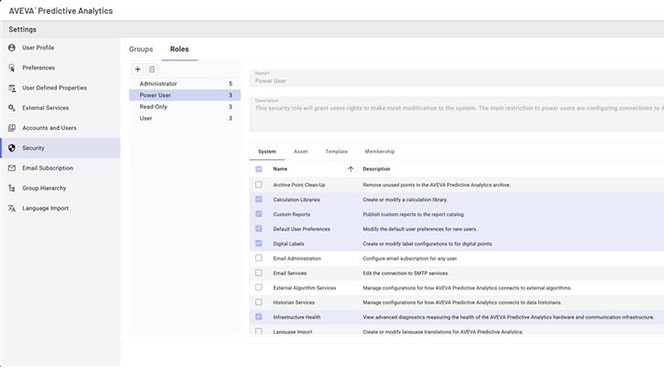Select the Power User role
The width and height of the screenshot is (664, 373).
[x=185, y=95]
